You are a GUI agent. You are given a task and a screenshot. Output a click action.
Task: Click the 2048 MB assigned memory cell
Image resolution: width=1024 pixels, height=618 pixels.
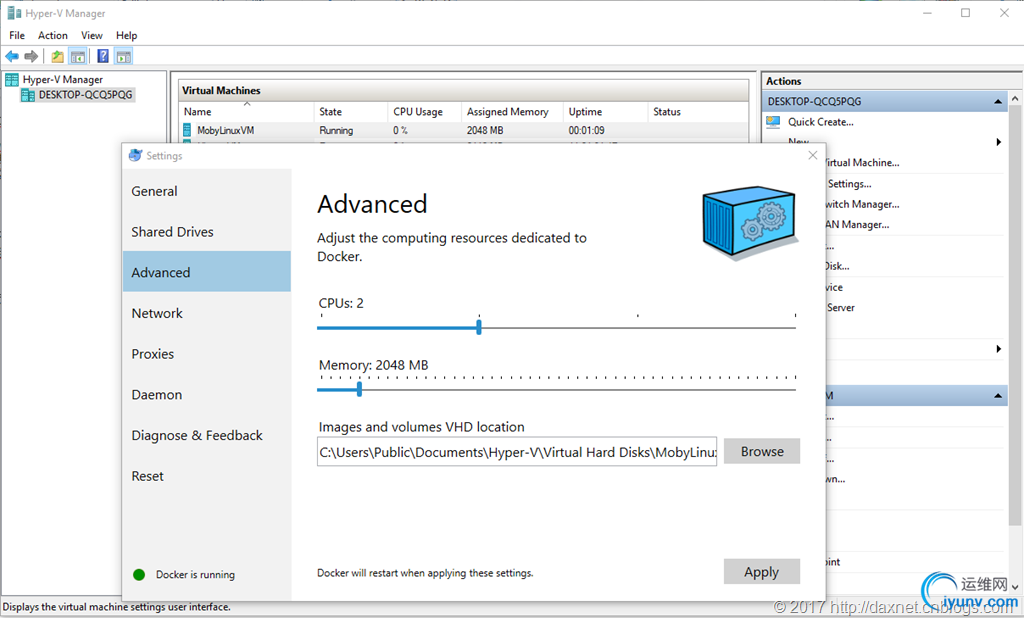(x=485, y=130)
